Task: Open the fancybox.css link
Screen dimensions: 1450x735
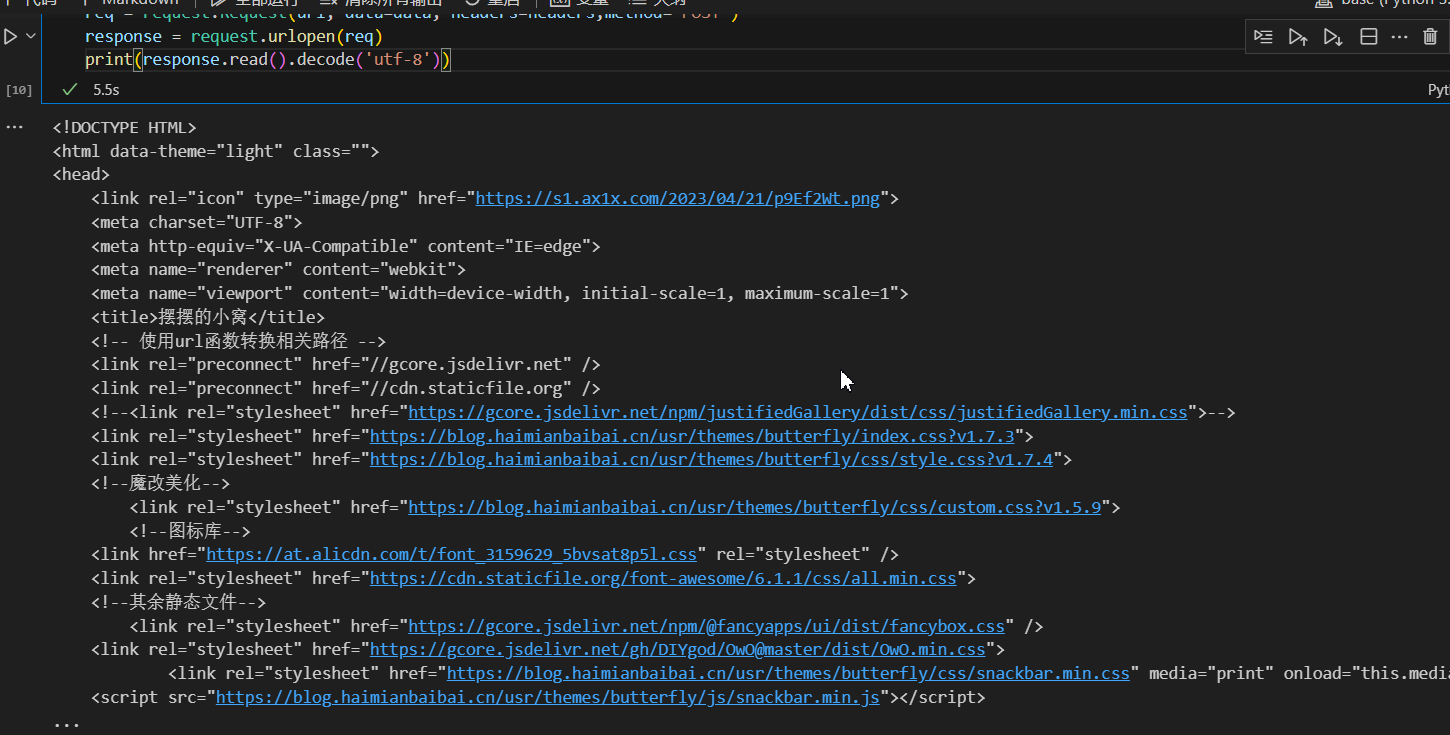Action: [x=706, y=626]
